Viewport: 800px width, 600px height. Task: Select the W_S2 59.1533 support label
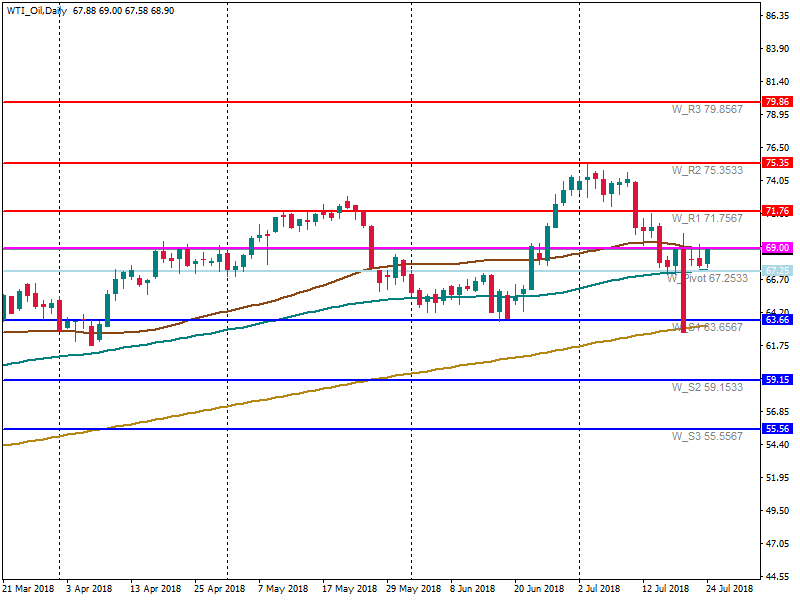(x=706, y=387)
